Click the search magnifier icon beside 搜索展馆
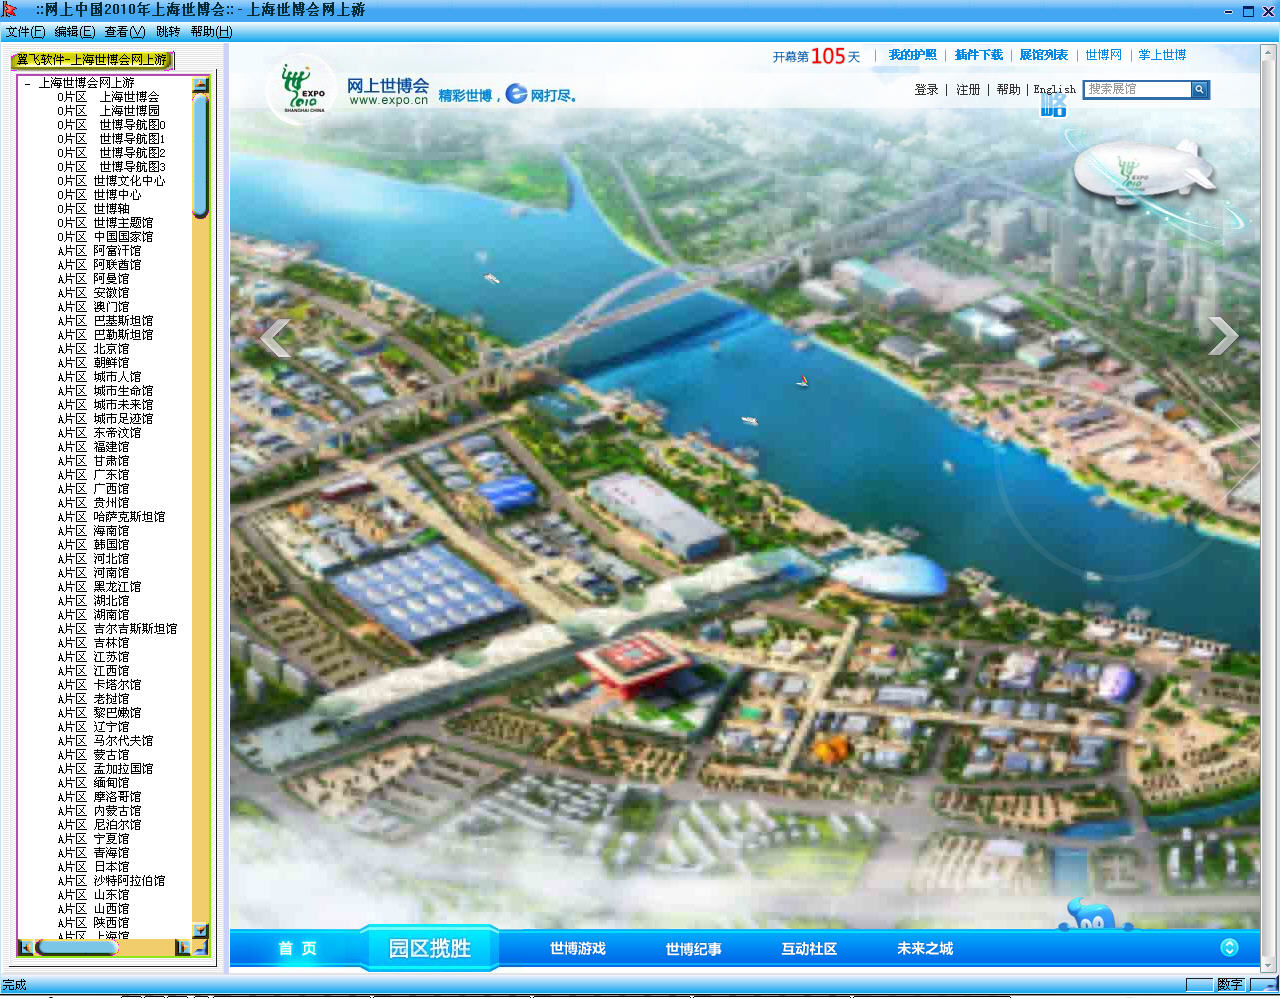This screenshot has height=998, width=1280. tap(1199, 90)
